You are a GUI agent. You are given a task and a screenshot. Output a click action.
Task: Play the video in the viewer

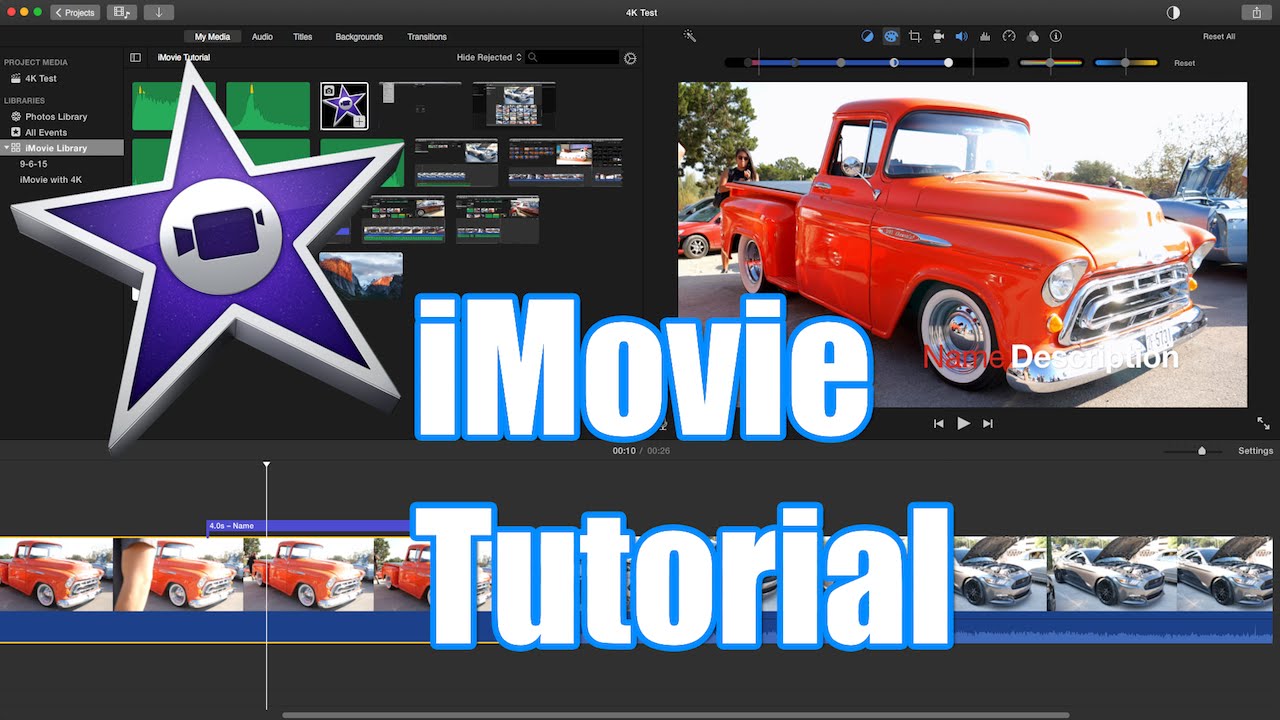(x=963, y=424)
